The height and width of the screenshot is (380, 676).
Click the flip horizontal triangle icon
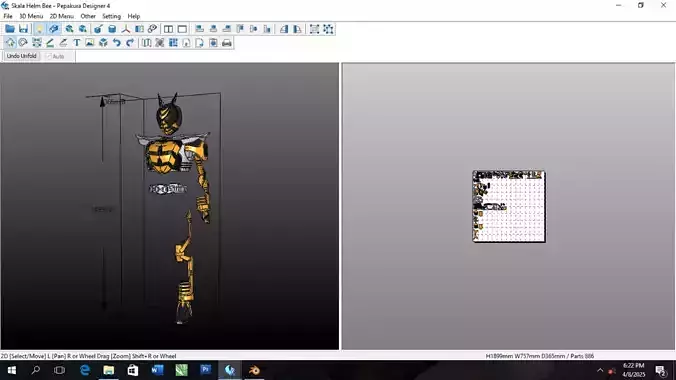(x=284, y=29)
